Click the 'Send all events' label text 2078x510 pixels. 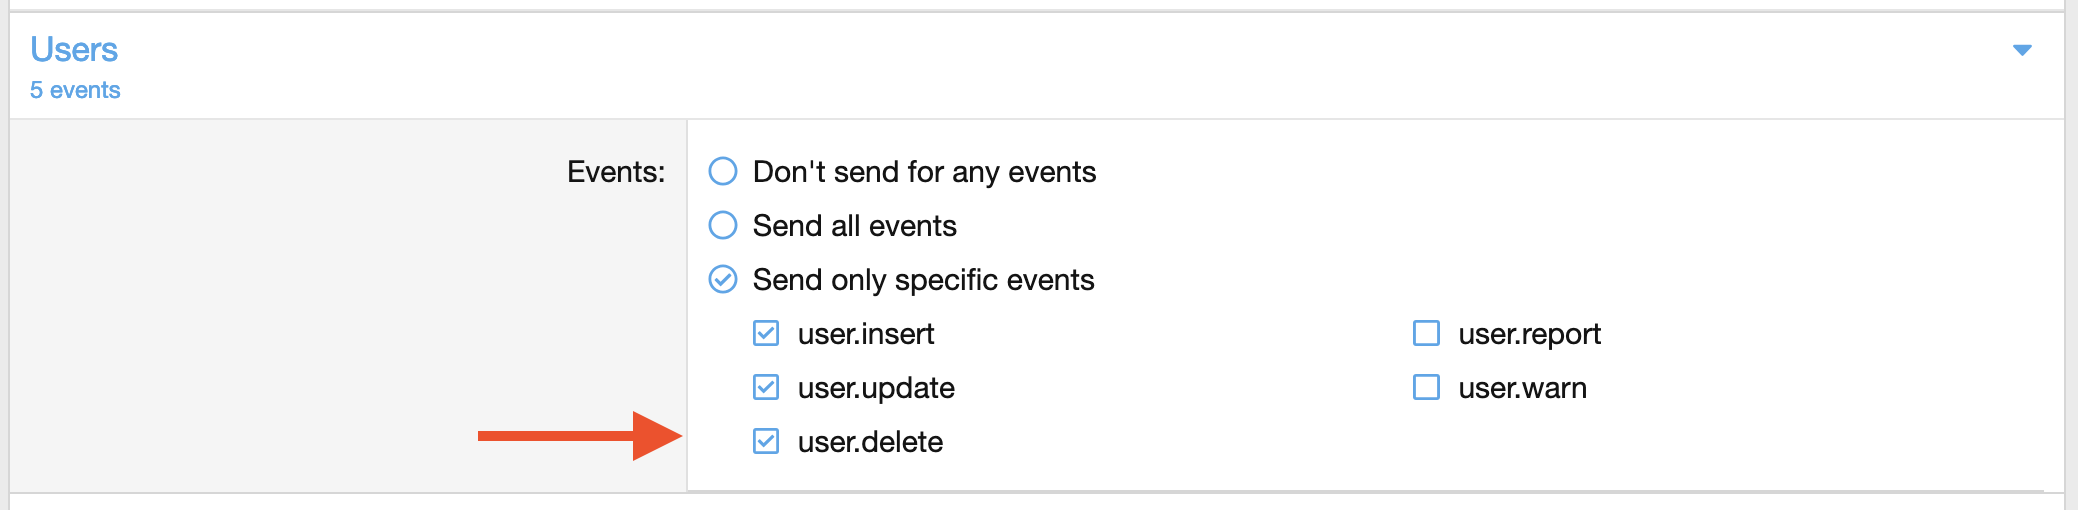pos(855,226)
